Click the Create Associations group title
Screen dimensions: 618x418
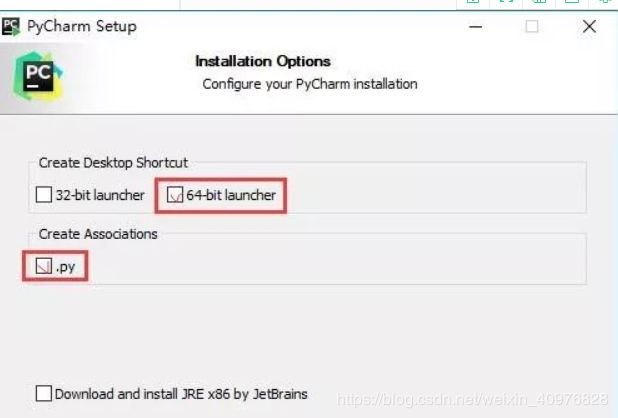pos(98,234)
